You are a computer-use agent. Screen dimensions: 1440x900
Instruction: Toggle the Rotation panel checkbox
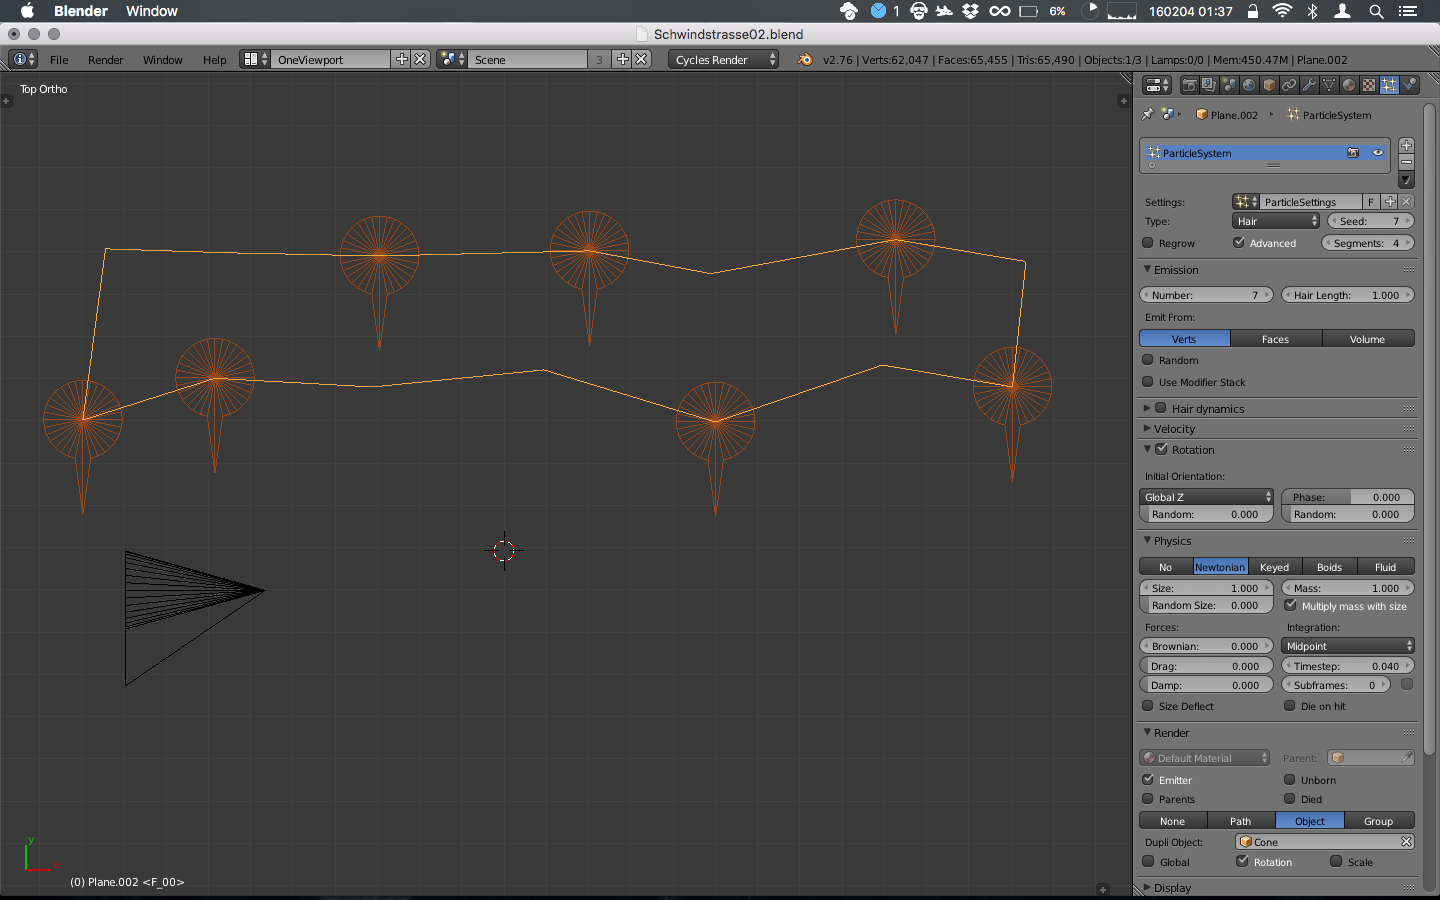coord(1161,449)
